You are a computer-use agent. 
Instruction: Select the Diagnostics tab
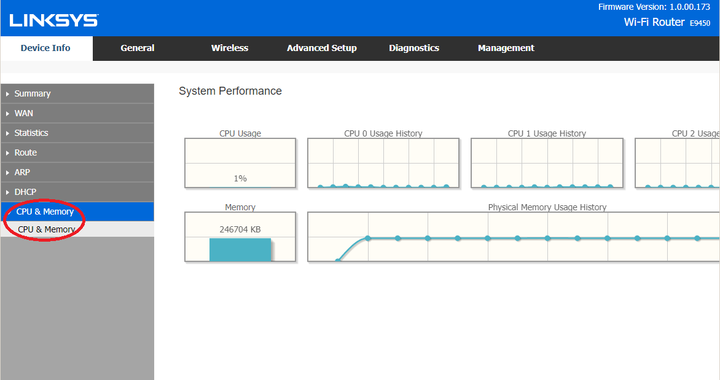(x=414, y=48)
